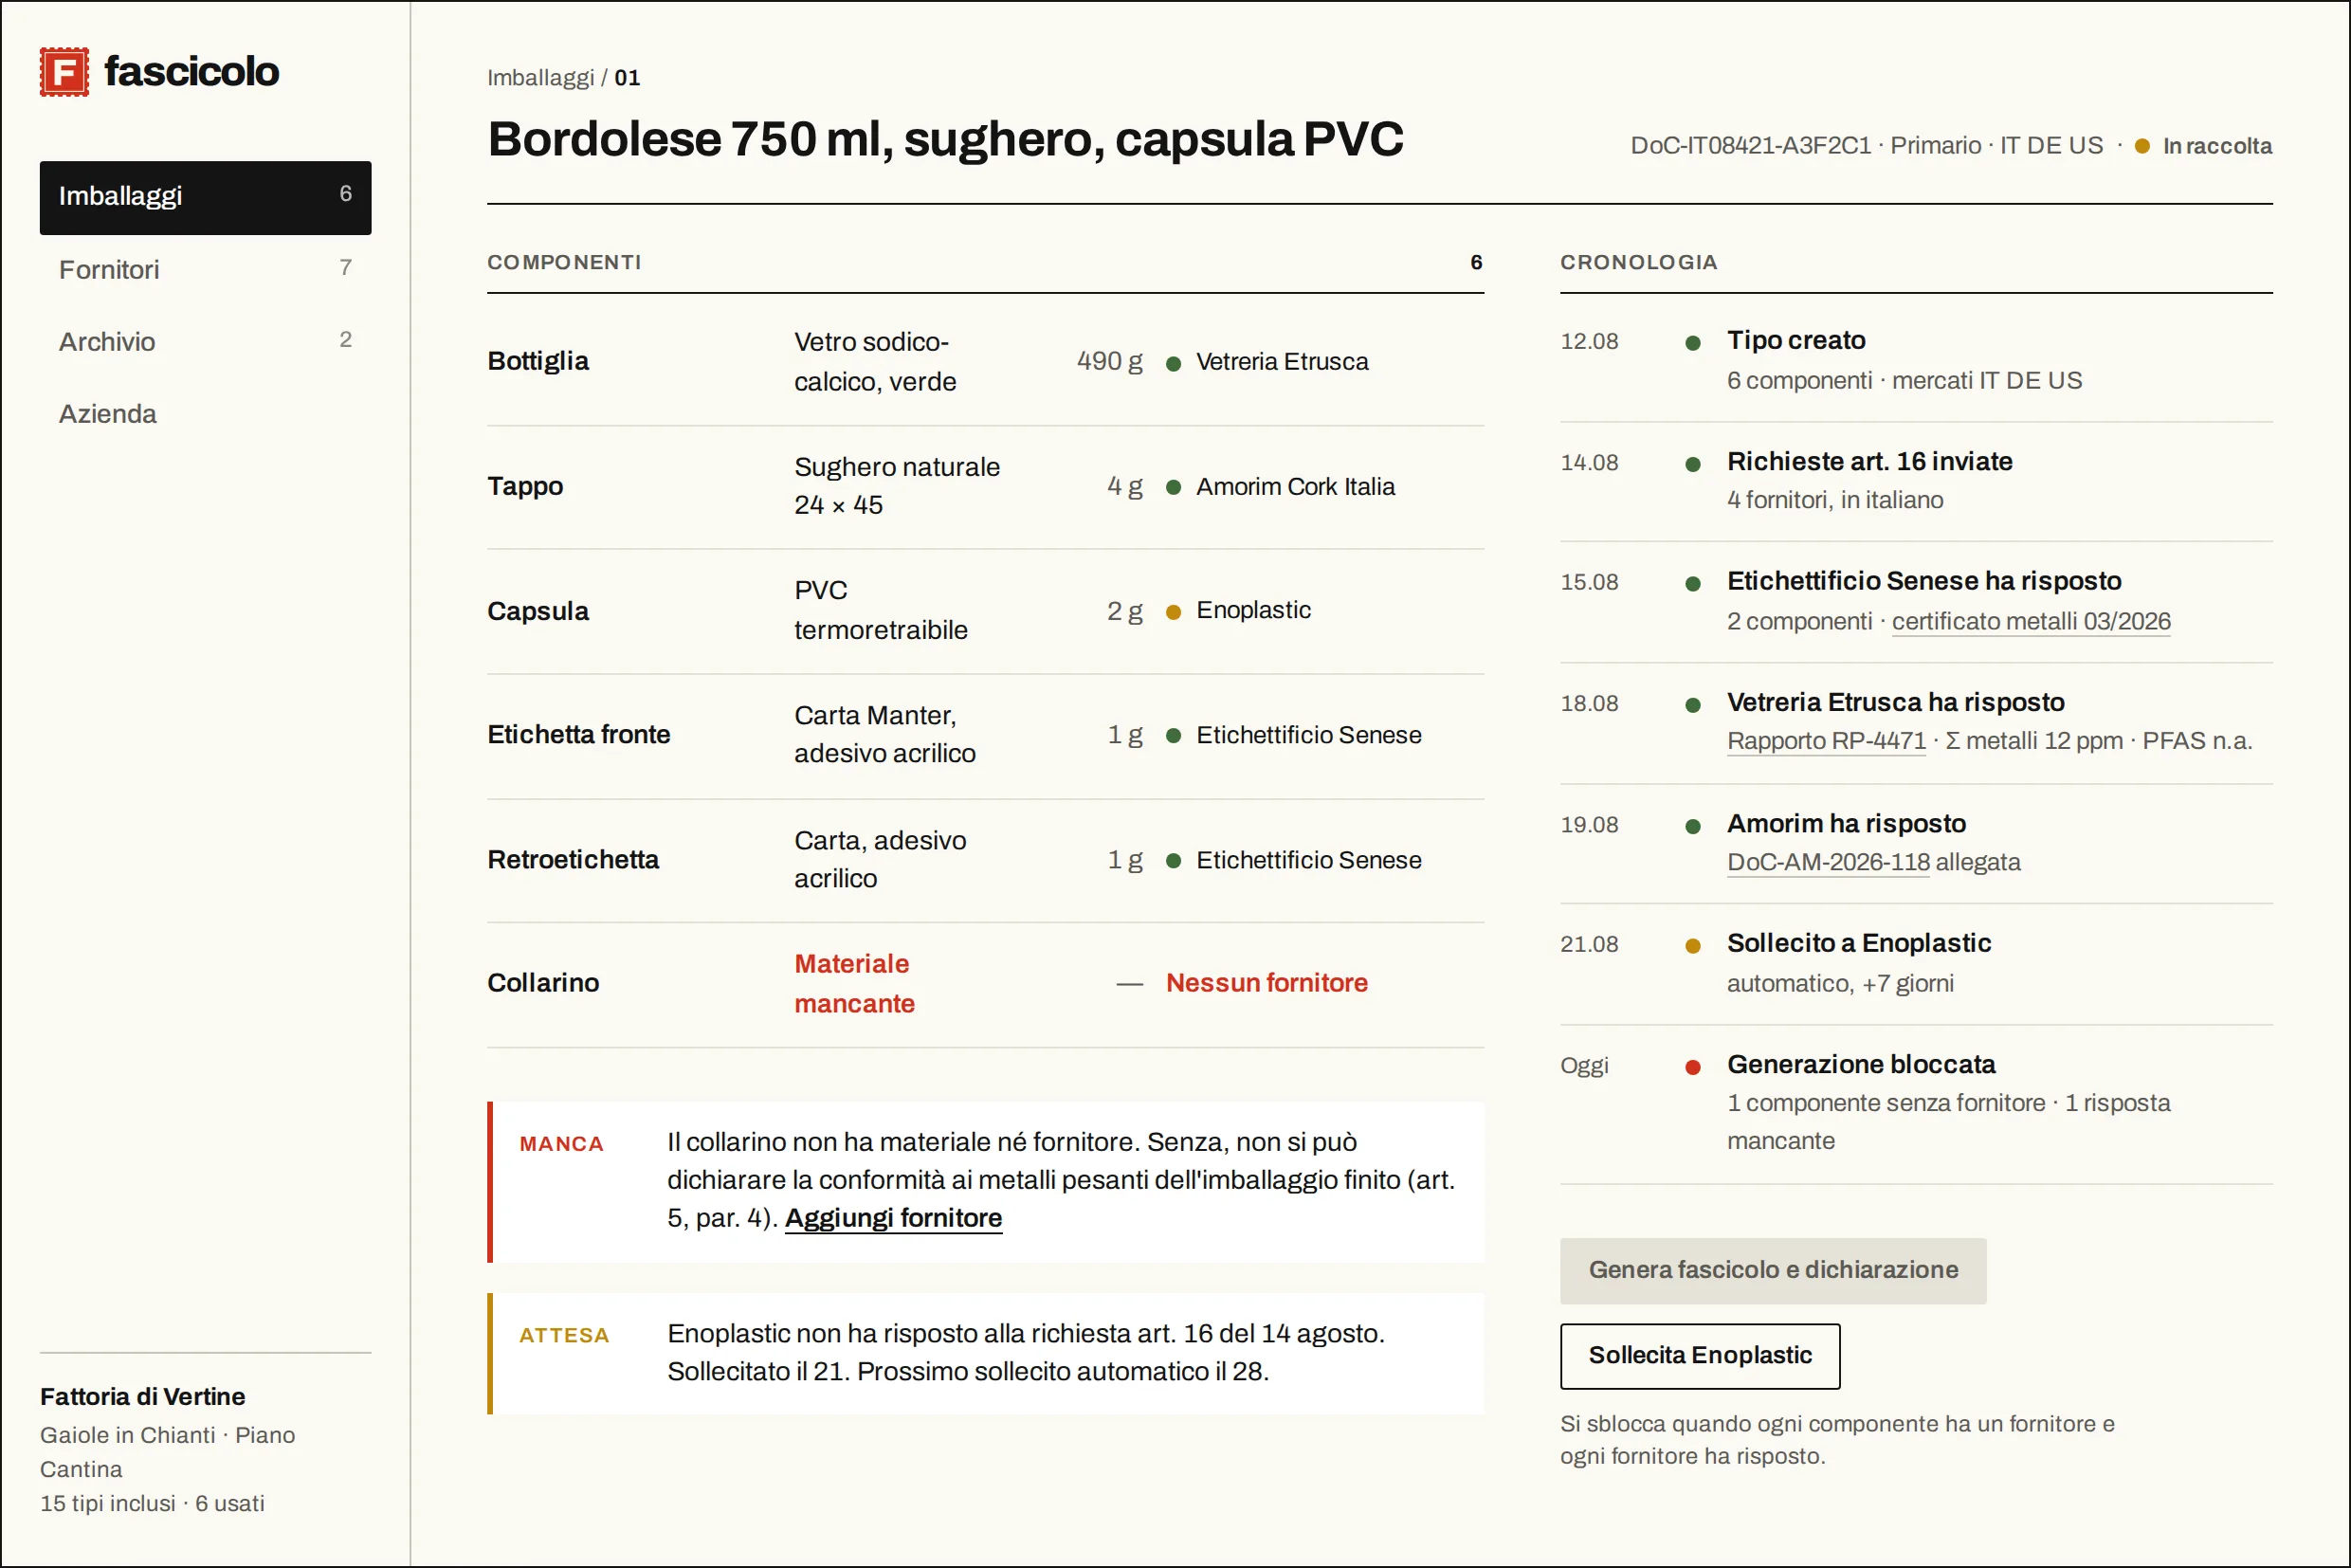Click the 15 tipi inclusi · 6 usati text
The image size is (2351, 1568).
click(x=152, y=1503)
